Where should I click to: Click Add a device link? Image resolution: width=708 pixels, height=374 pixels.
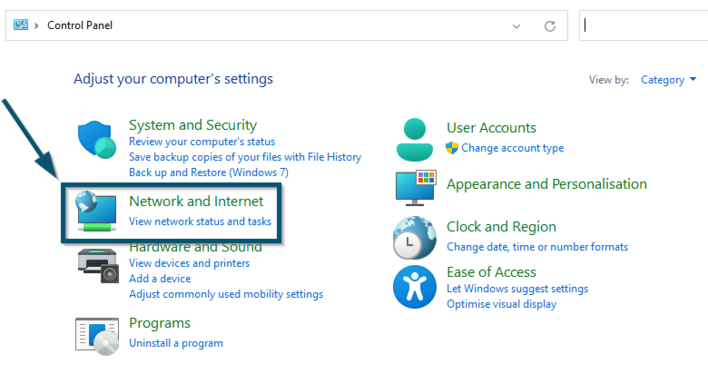tap(160, 279)
